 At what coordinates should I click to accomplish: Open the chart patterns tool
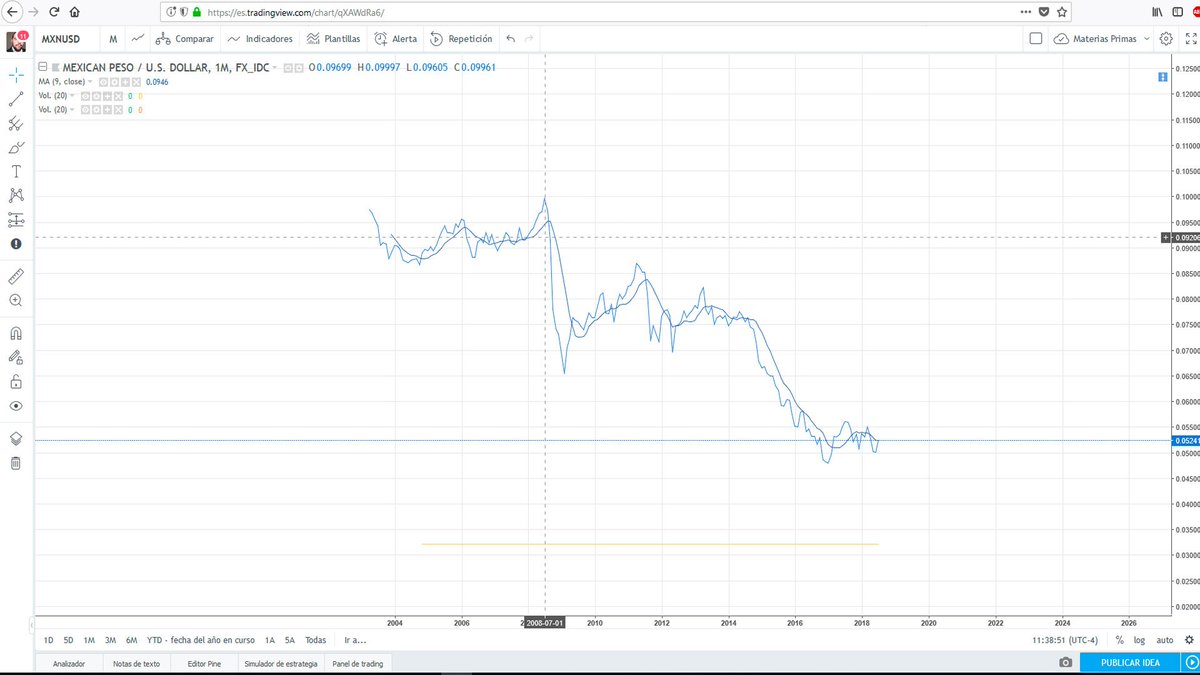tap(16, 195)
